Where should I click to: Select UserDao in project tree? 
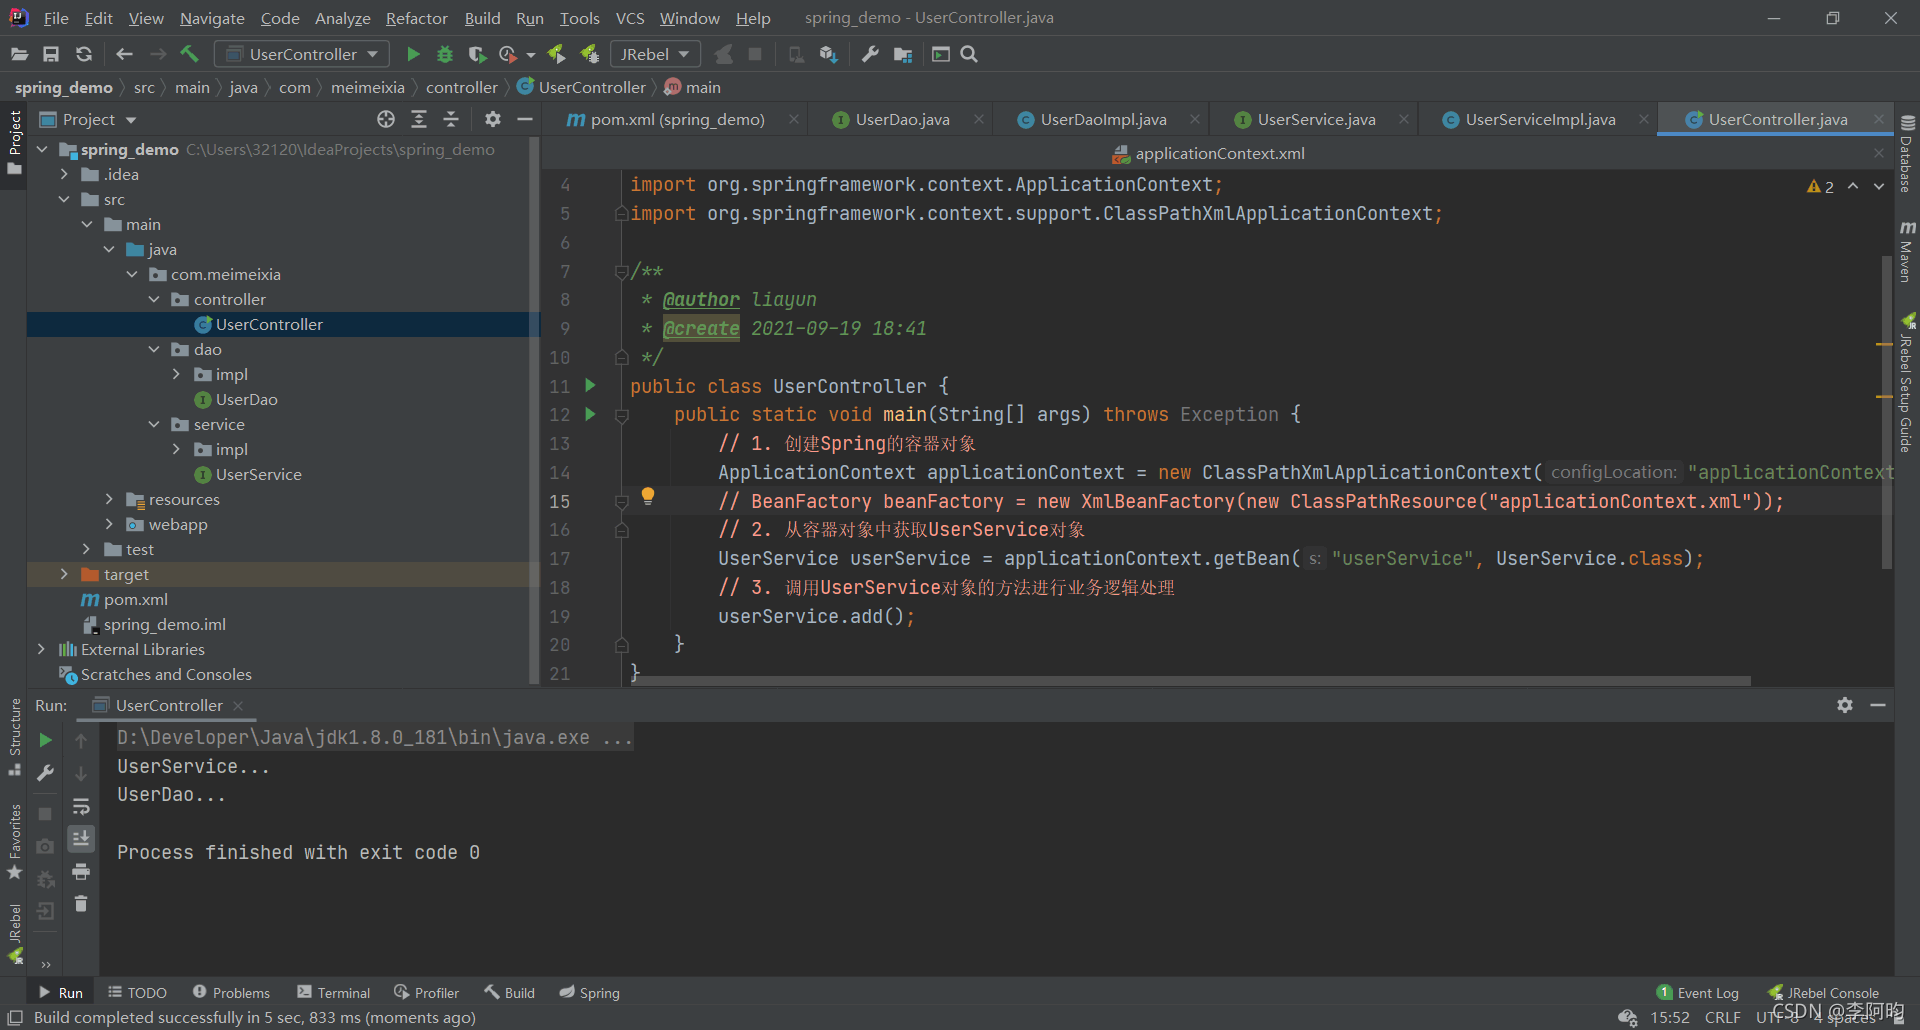(246, 399)
